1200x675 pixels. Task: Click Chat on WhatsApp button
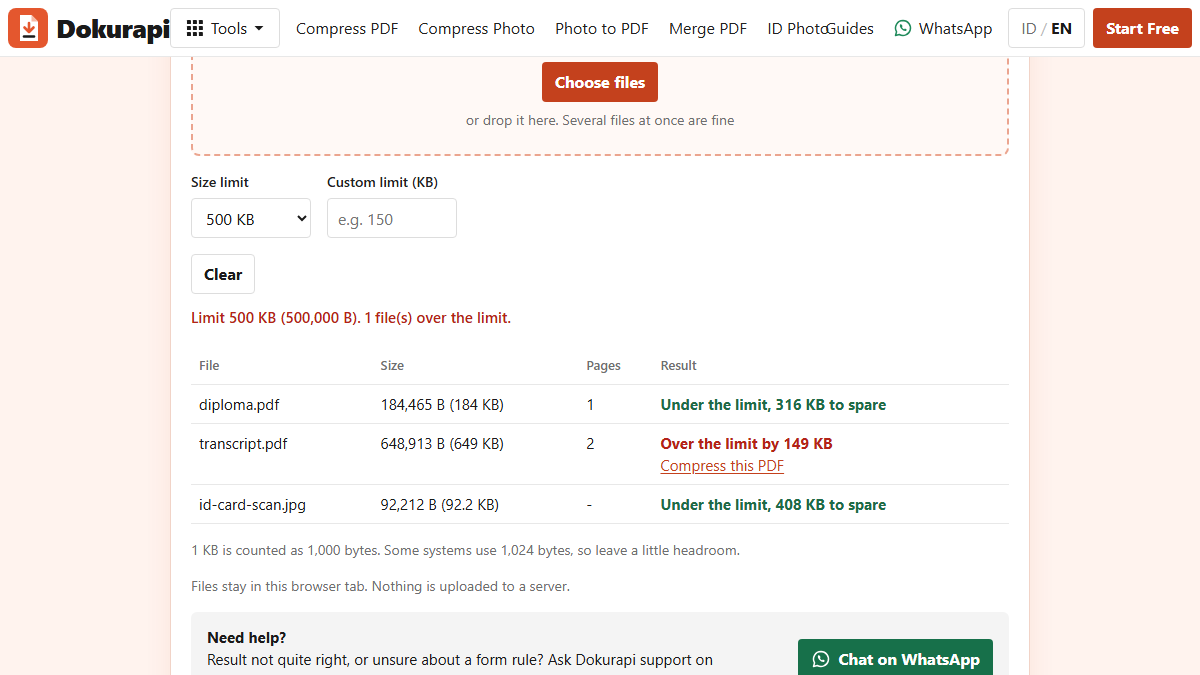[x=895, y=659]
